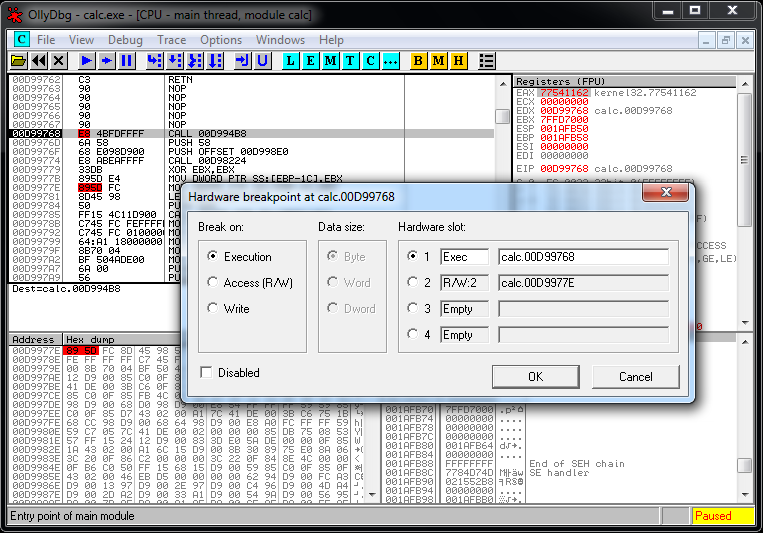Click the cyan C icon in menu bar

[x=21, y=39]
